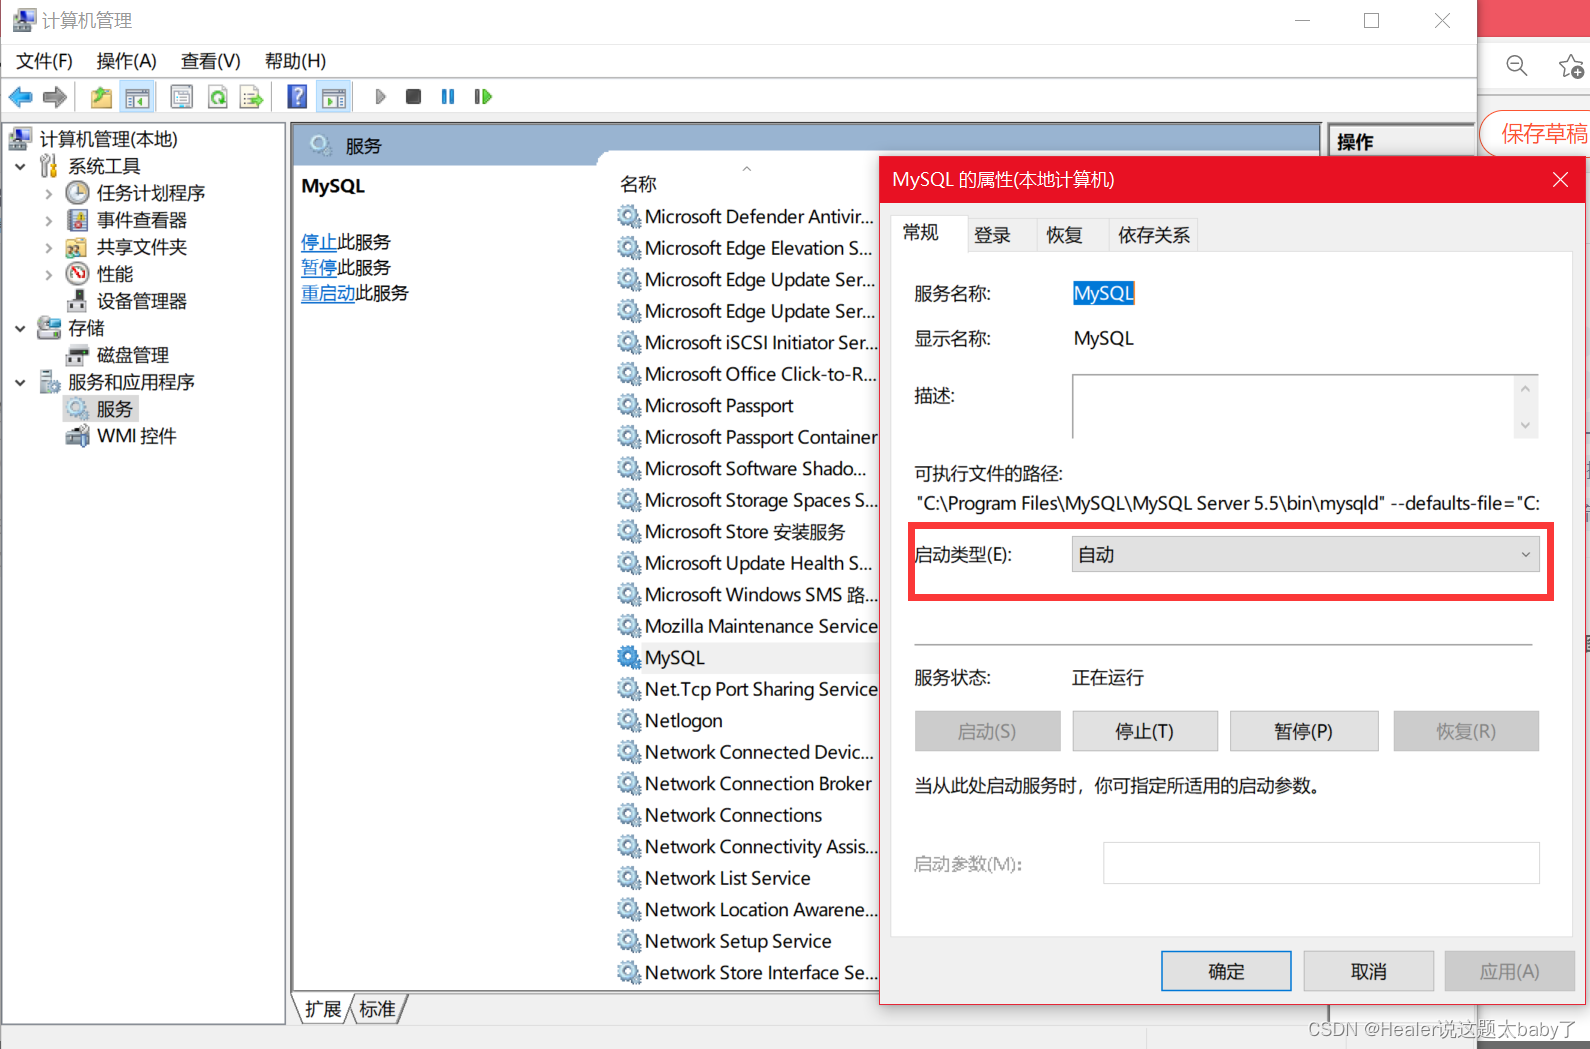Select Task Scheduler (任务计划程序) tree item
Viewport: 1590px width, 1049px height.
(150, 193)
